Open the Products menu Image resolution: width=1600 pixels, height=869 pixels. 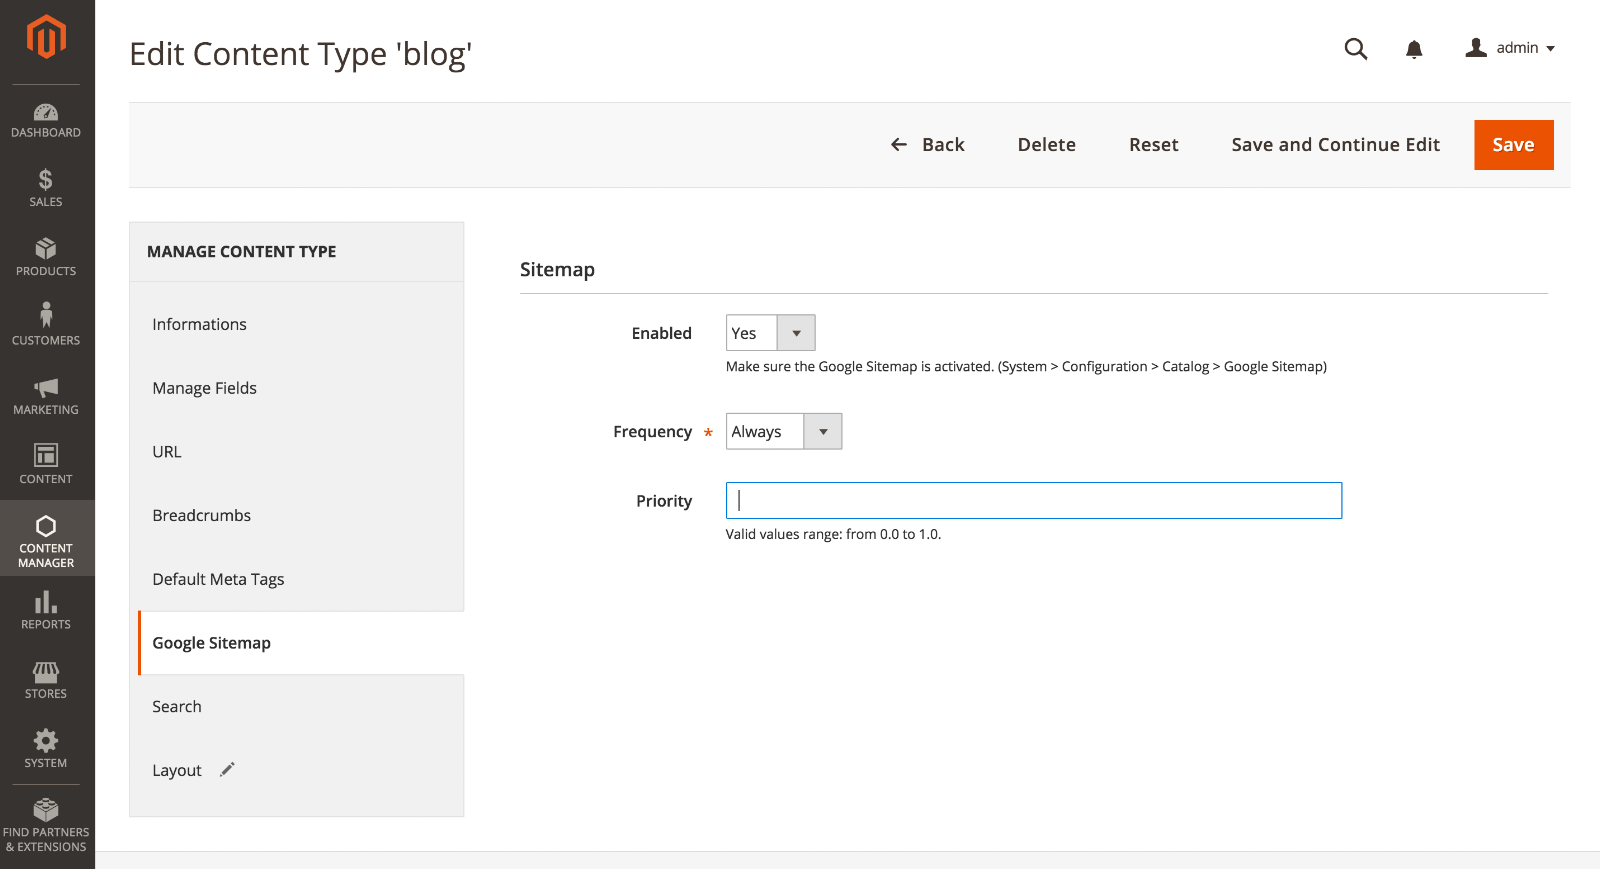click(x=46, y=258)
